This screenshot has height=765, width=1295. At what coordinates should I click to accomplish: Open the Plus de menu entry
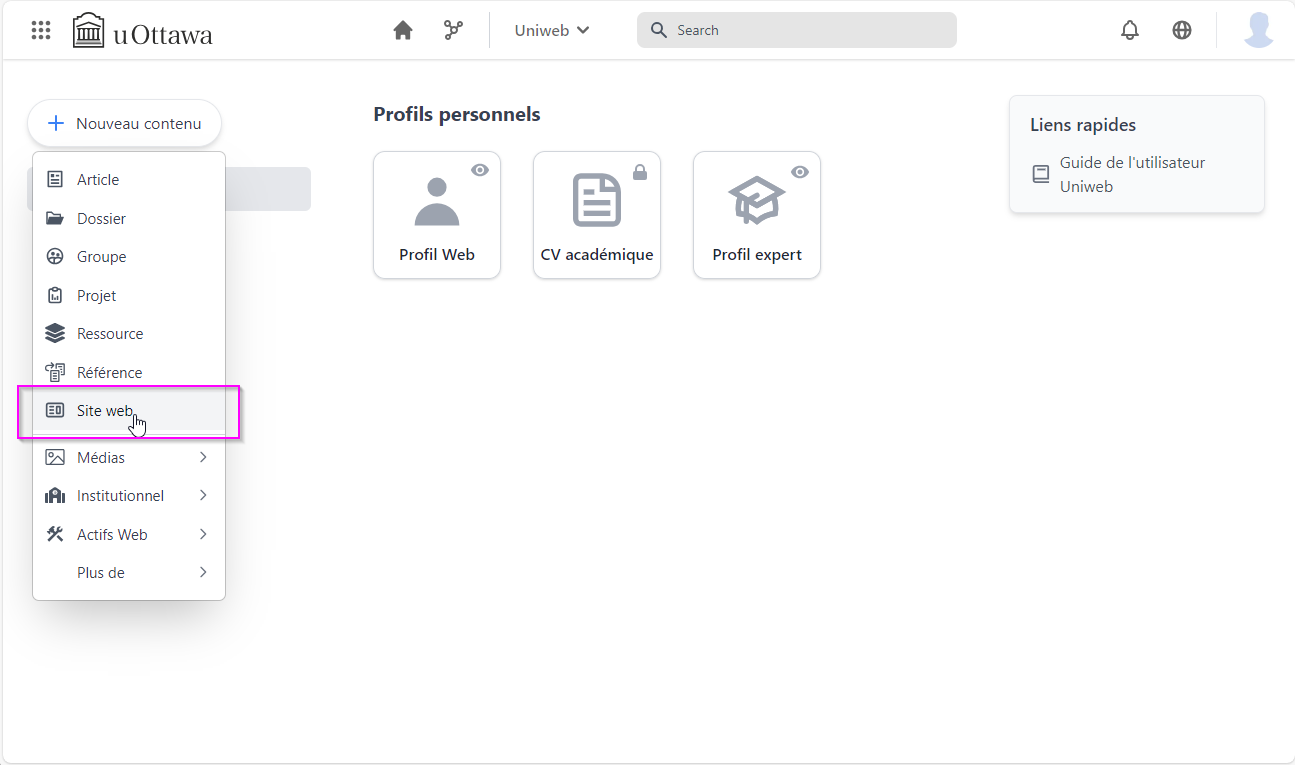129,573
